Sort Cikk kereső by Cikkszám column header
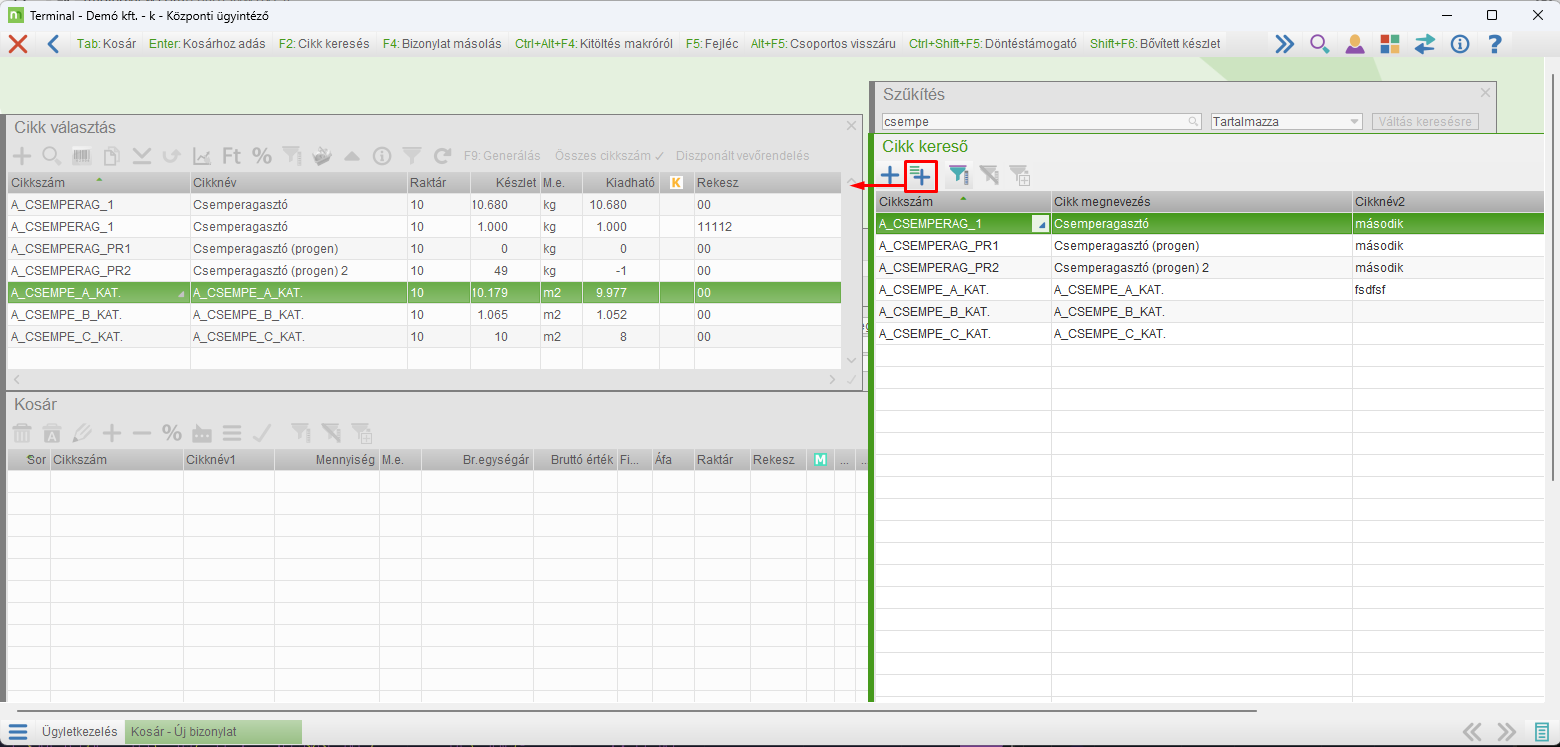1560x747 pixels. point(963,202)
